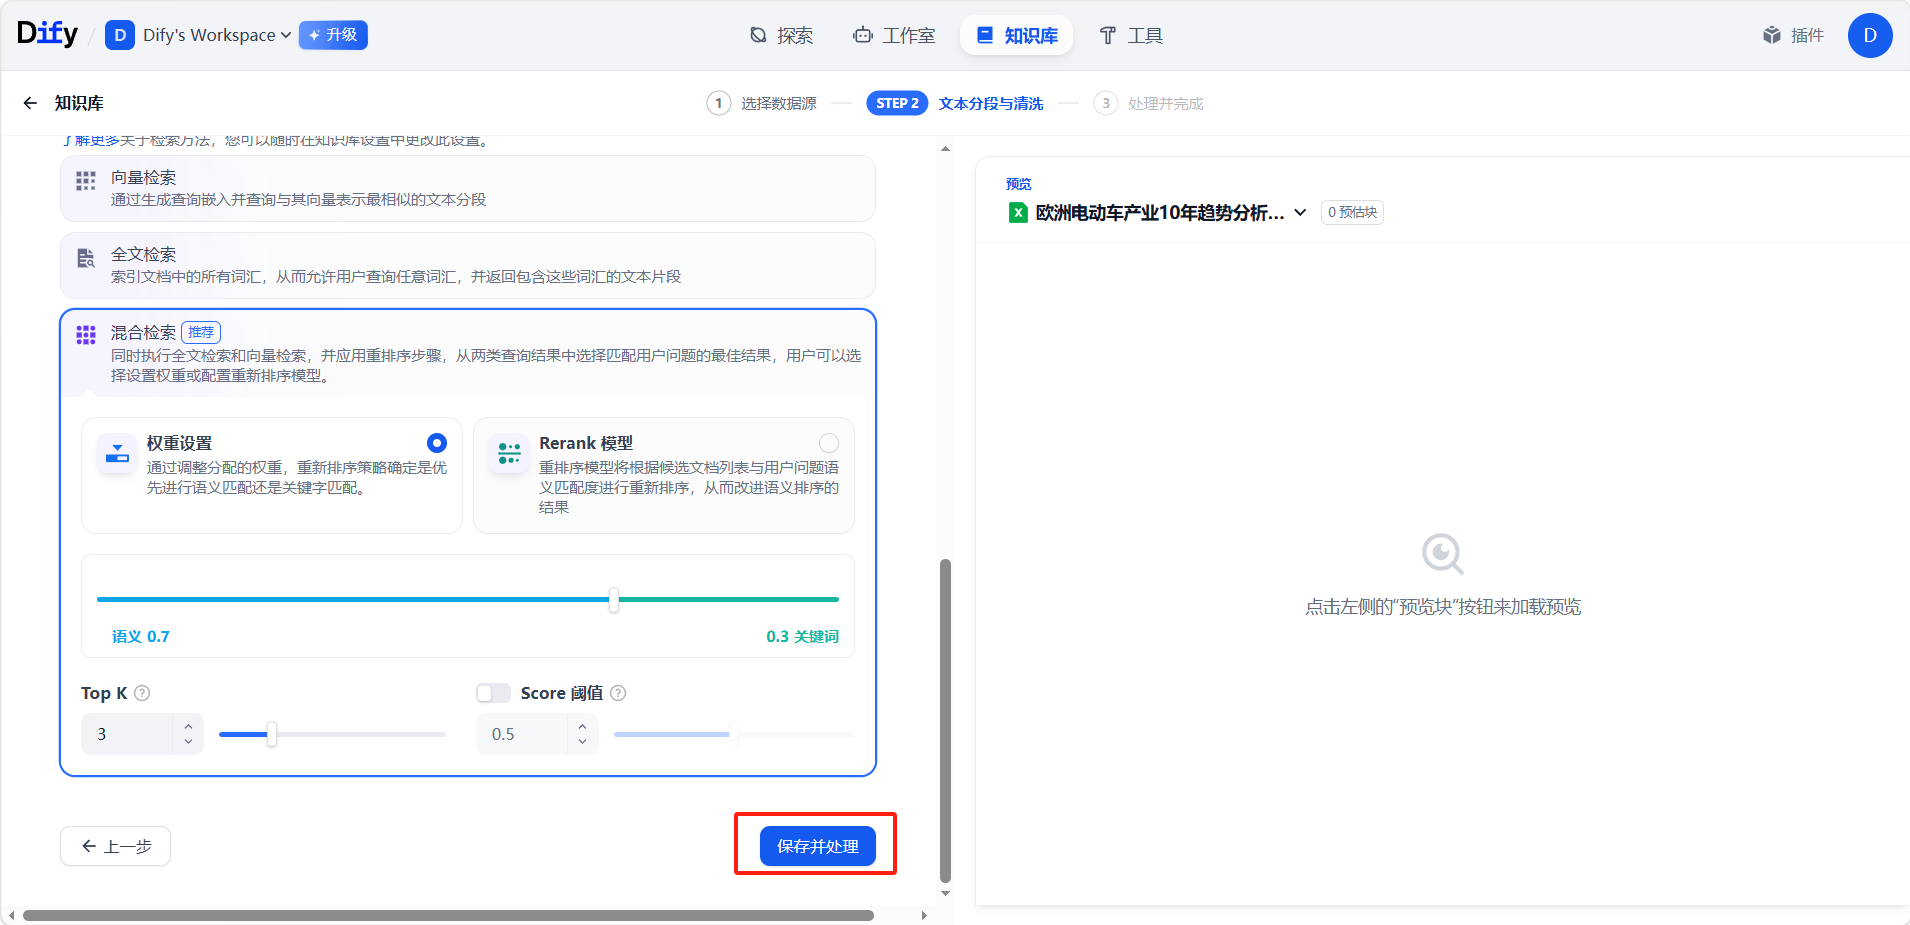Increase Top K value with stepper
The height and width of the screenshot is (925, 1910).
(x=188, y=726)
